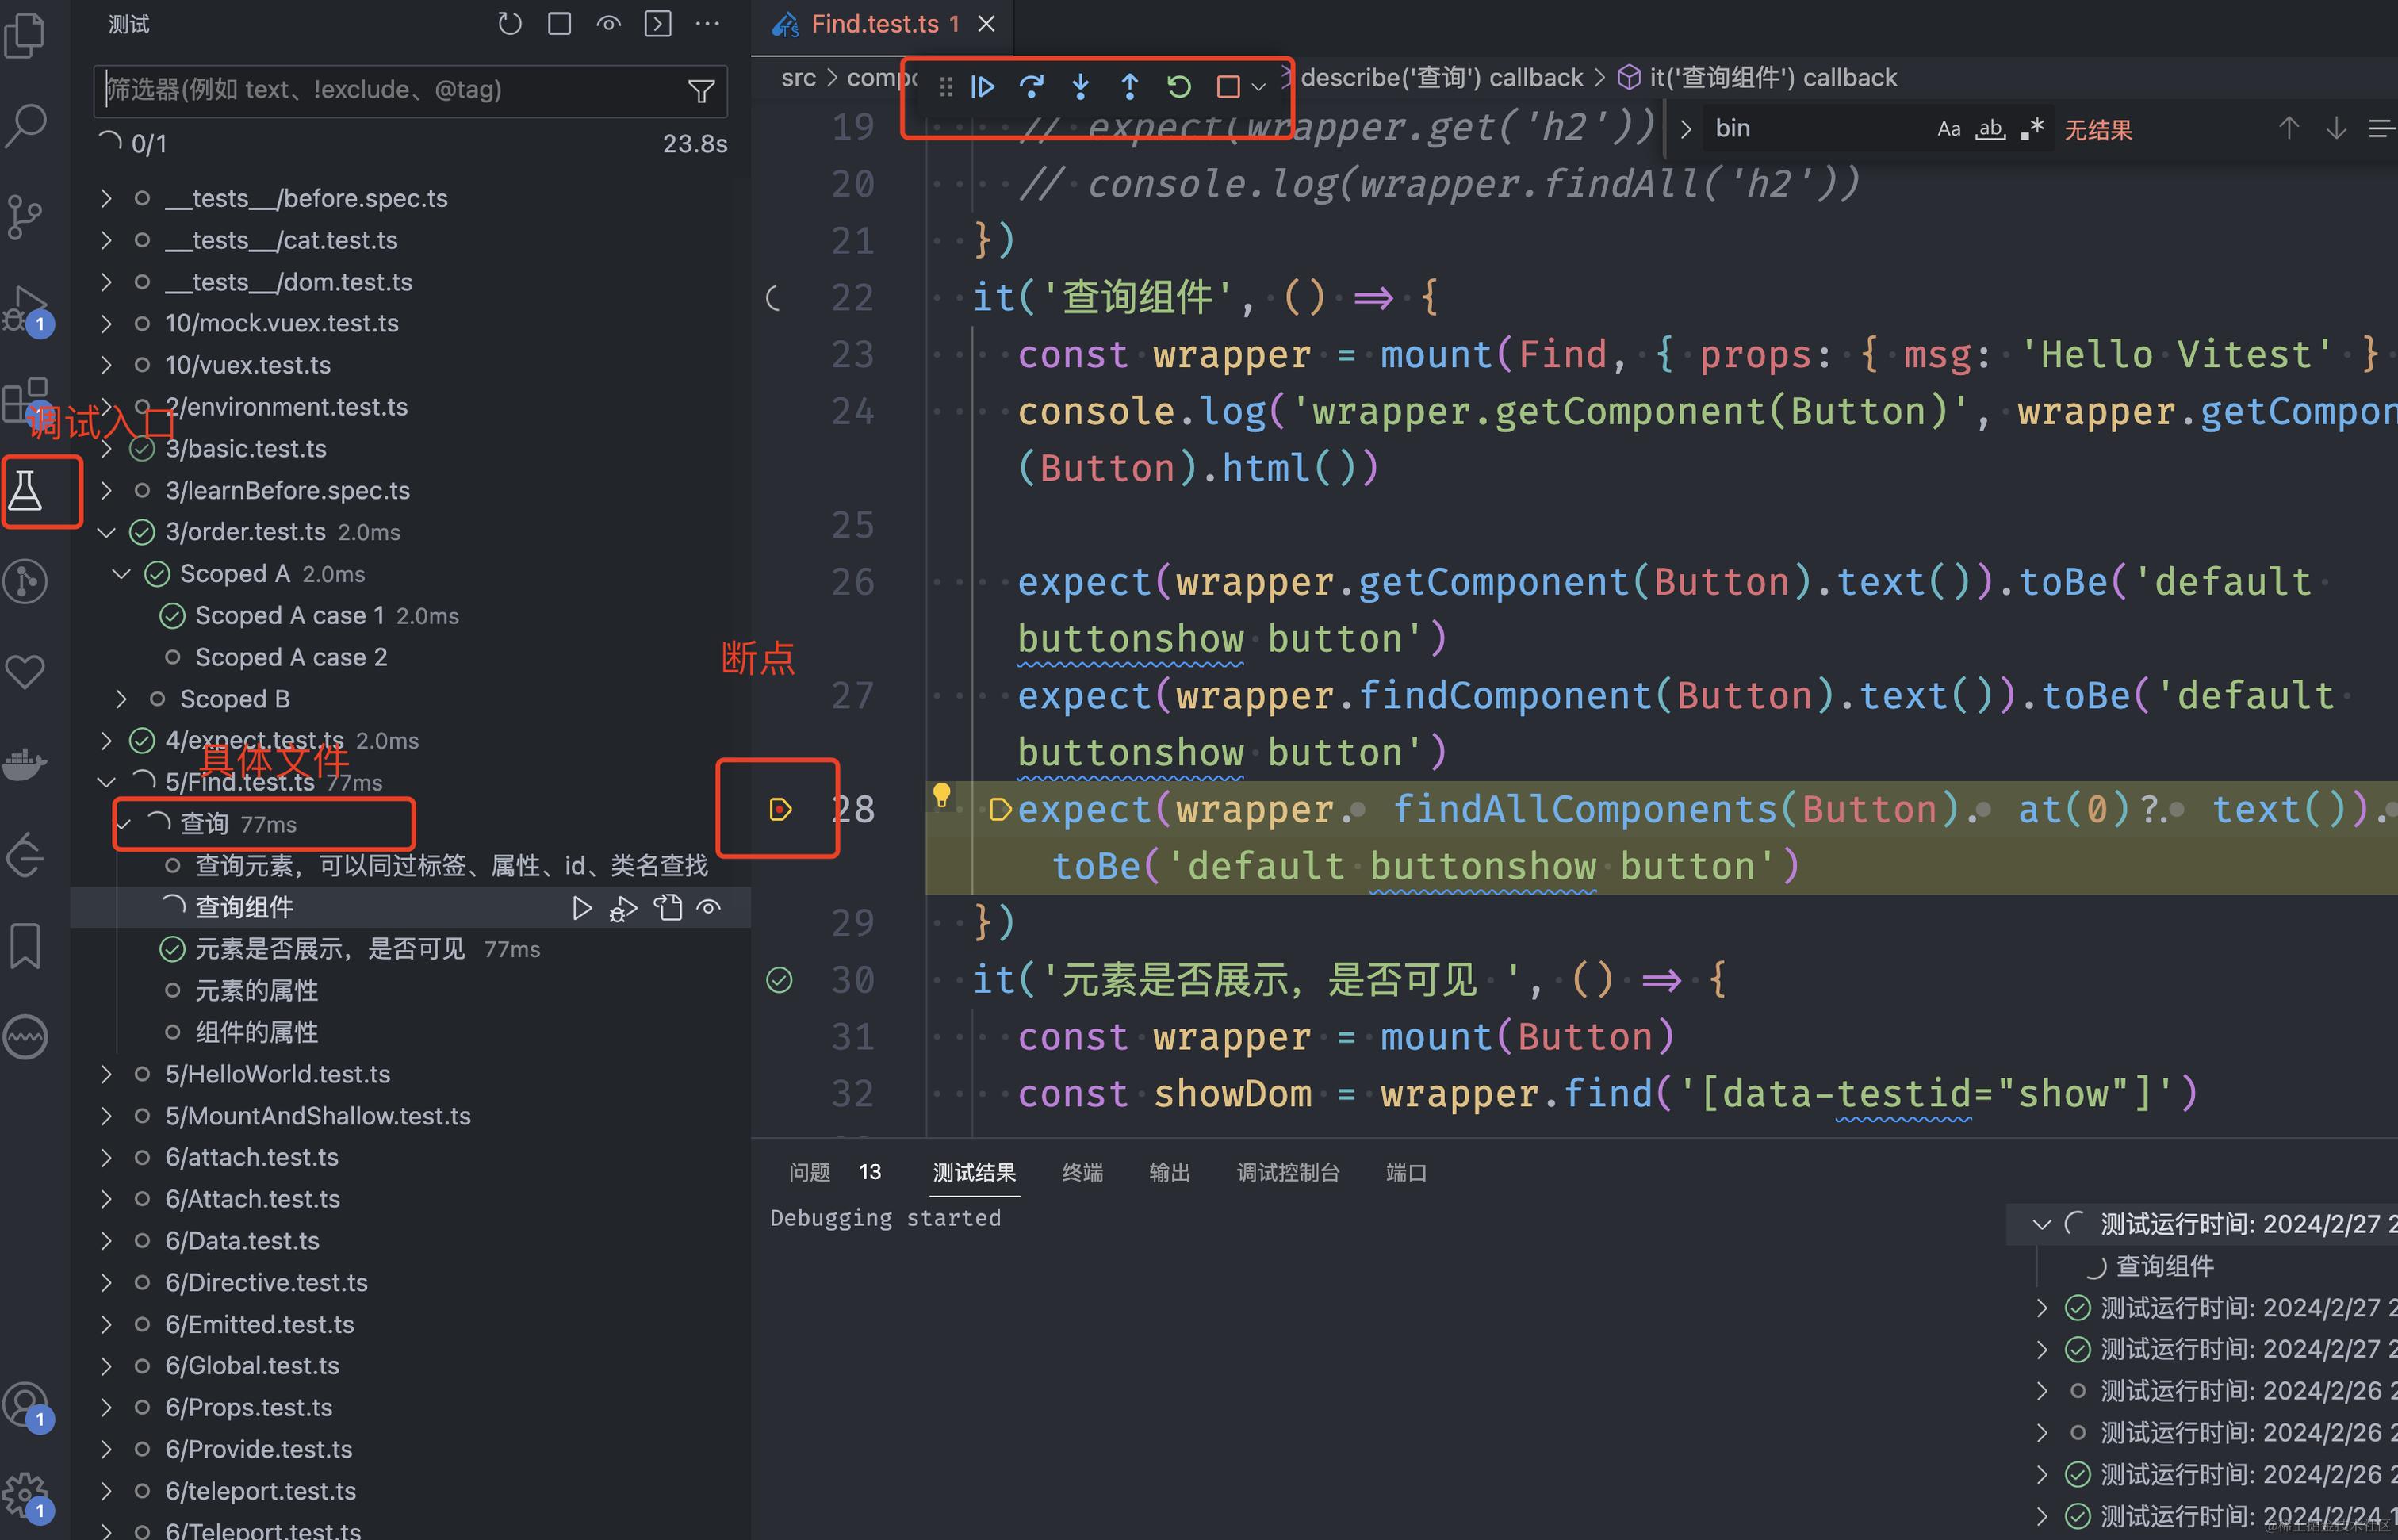Run the 查询组件 test with play button
This screenshot has width=2398, height=1540.
click(581, 907)
